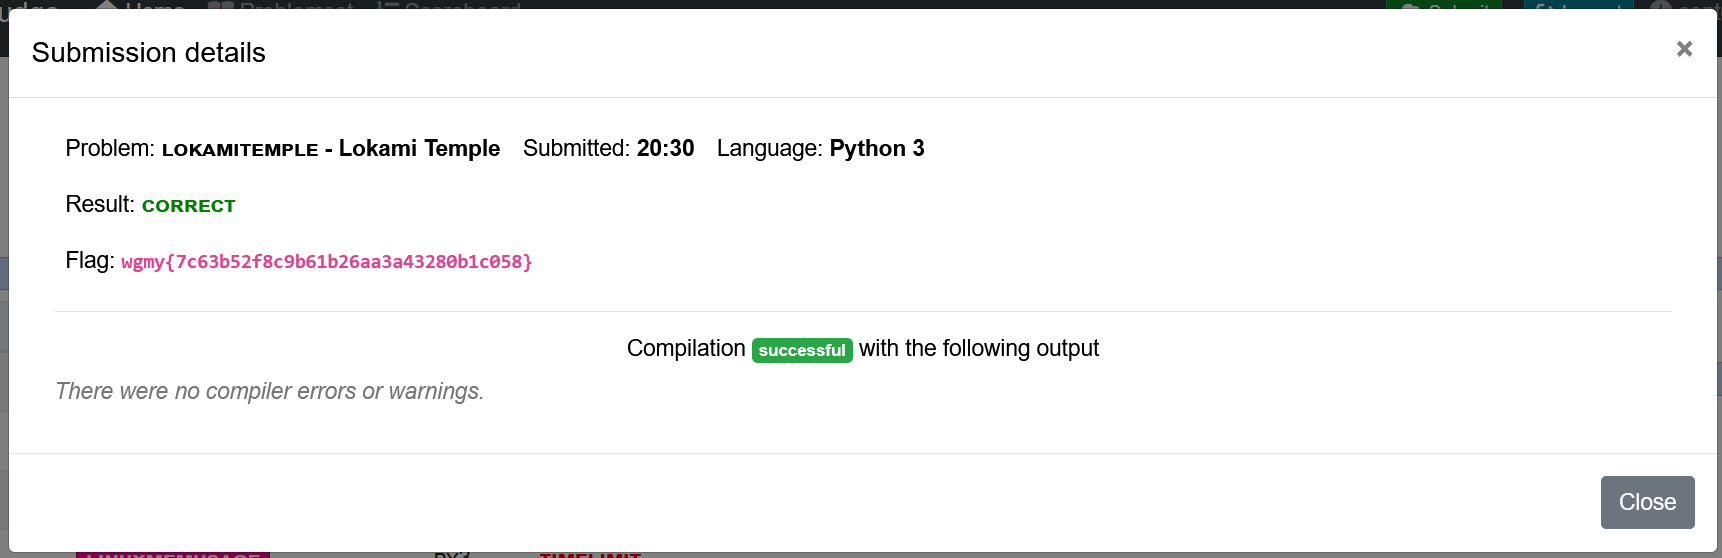Screen dimensions: 1722x558
Task: Click the no compiler errors message
Action: [270, 391]
